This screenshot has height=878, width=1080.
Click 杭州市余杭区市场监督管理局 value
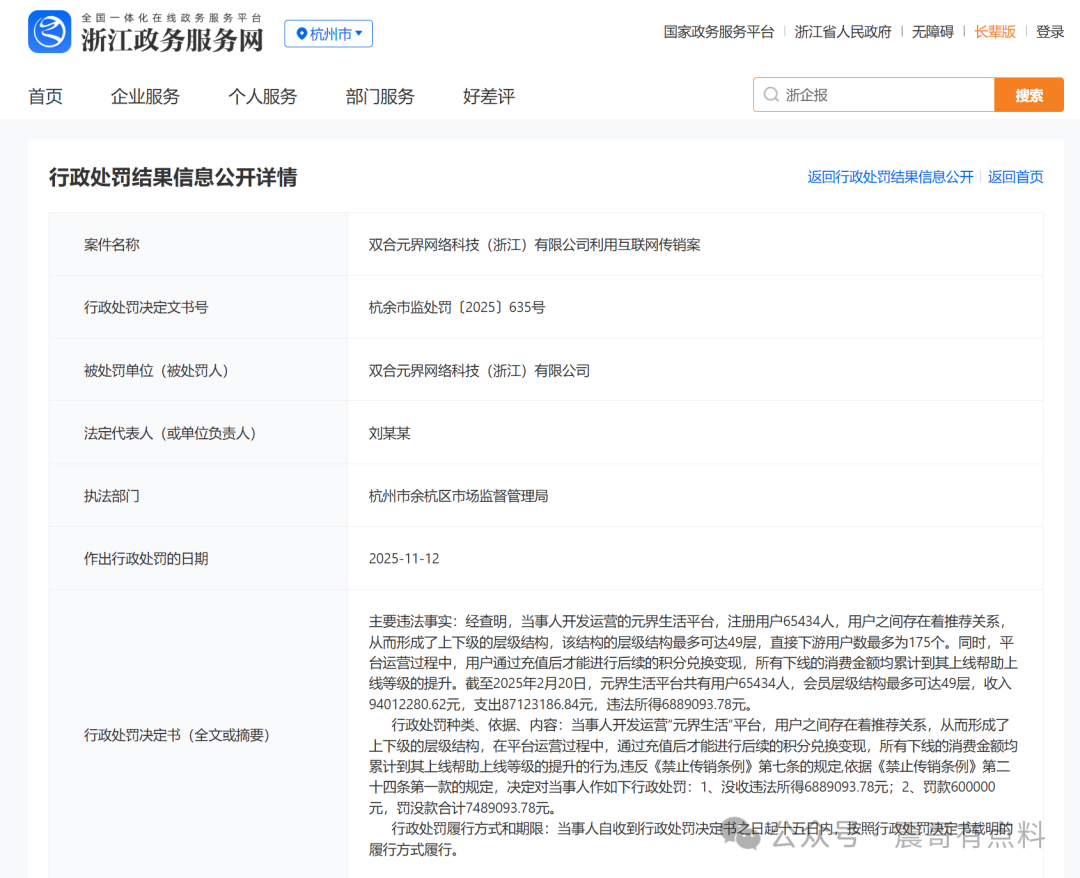tap(459, 496)
